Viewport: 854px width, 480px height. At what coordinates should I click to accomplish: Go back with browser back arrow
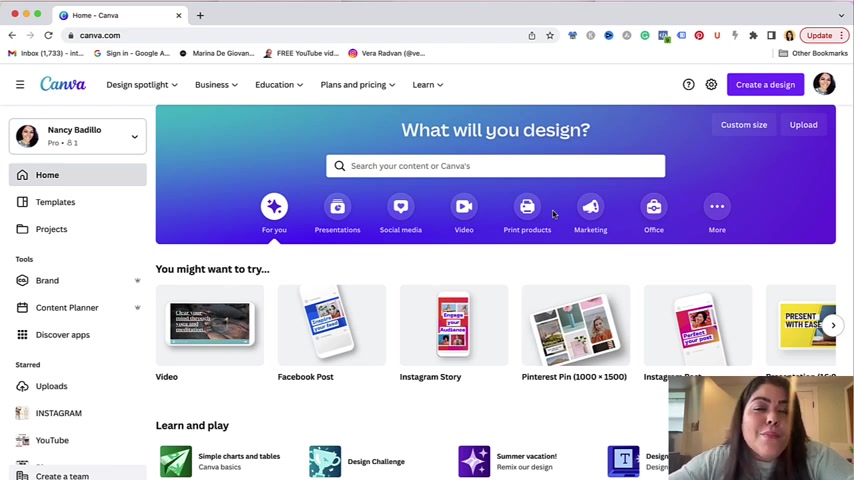12,35
